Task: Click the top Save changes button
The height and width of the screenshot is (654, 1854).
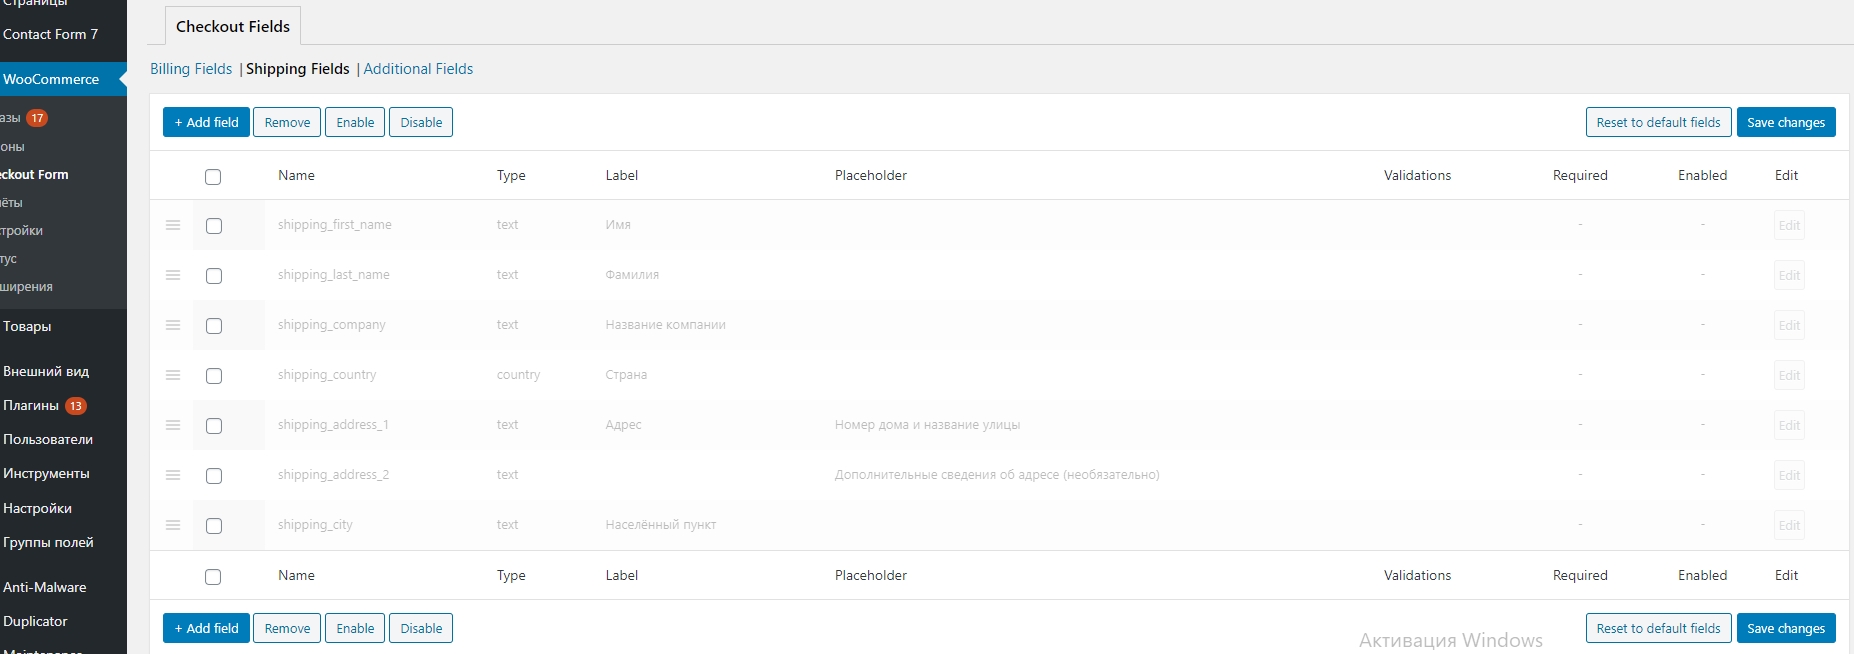Action: pos(1785,122)
